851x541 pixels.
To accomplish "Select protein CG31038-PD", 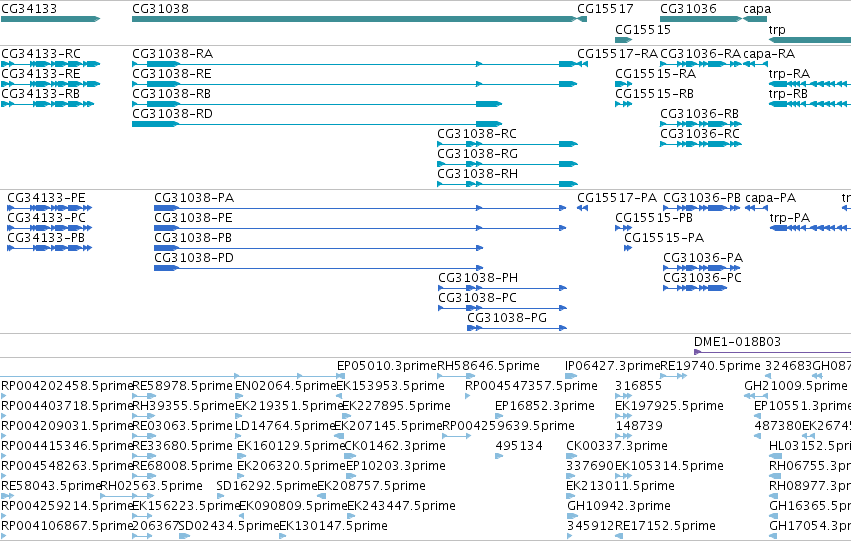I will coord(194,258).
